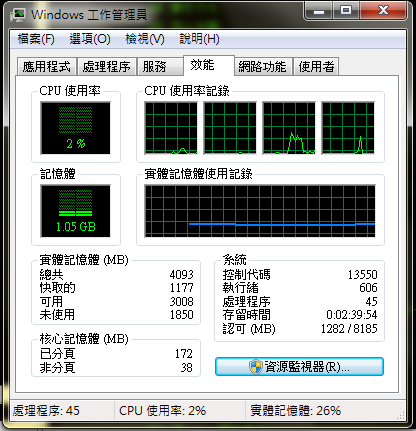Viewport: 416px width, 431px height.
Task: Click the third CPU core history graph
Action: pyautogui.click(x=289, y=128)
